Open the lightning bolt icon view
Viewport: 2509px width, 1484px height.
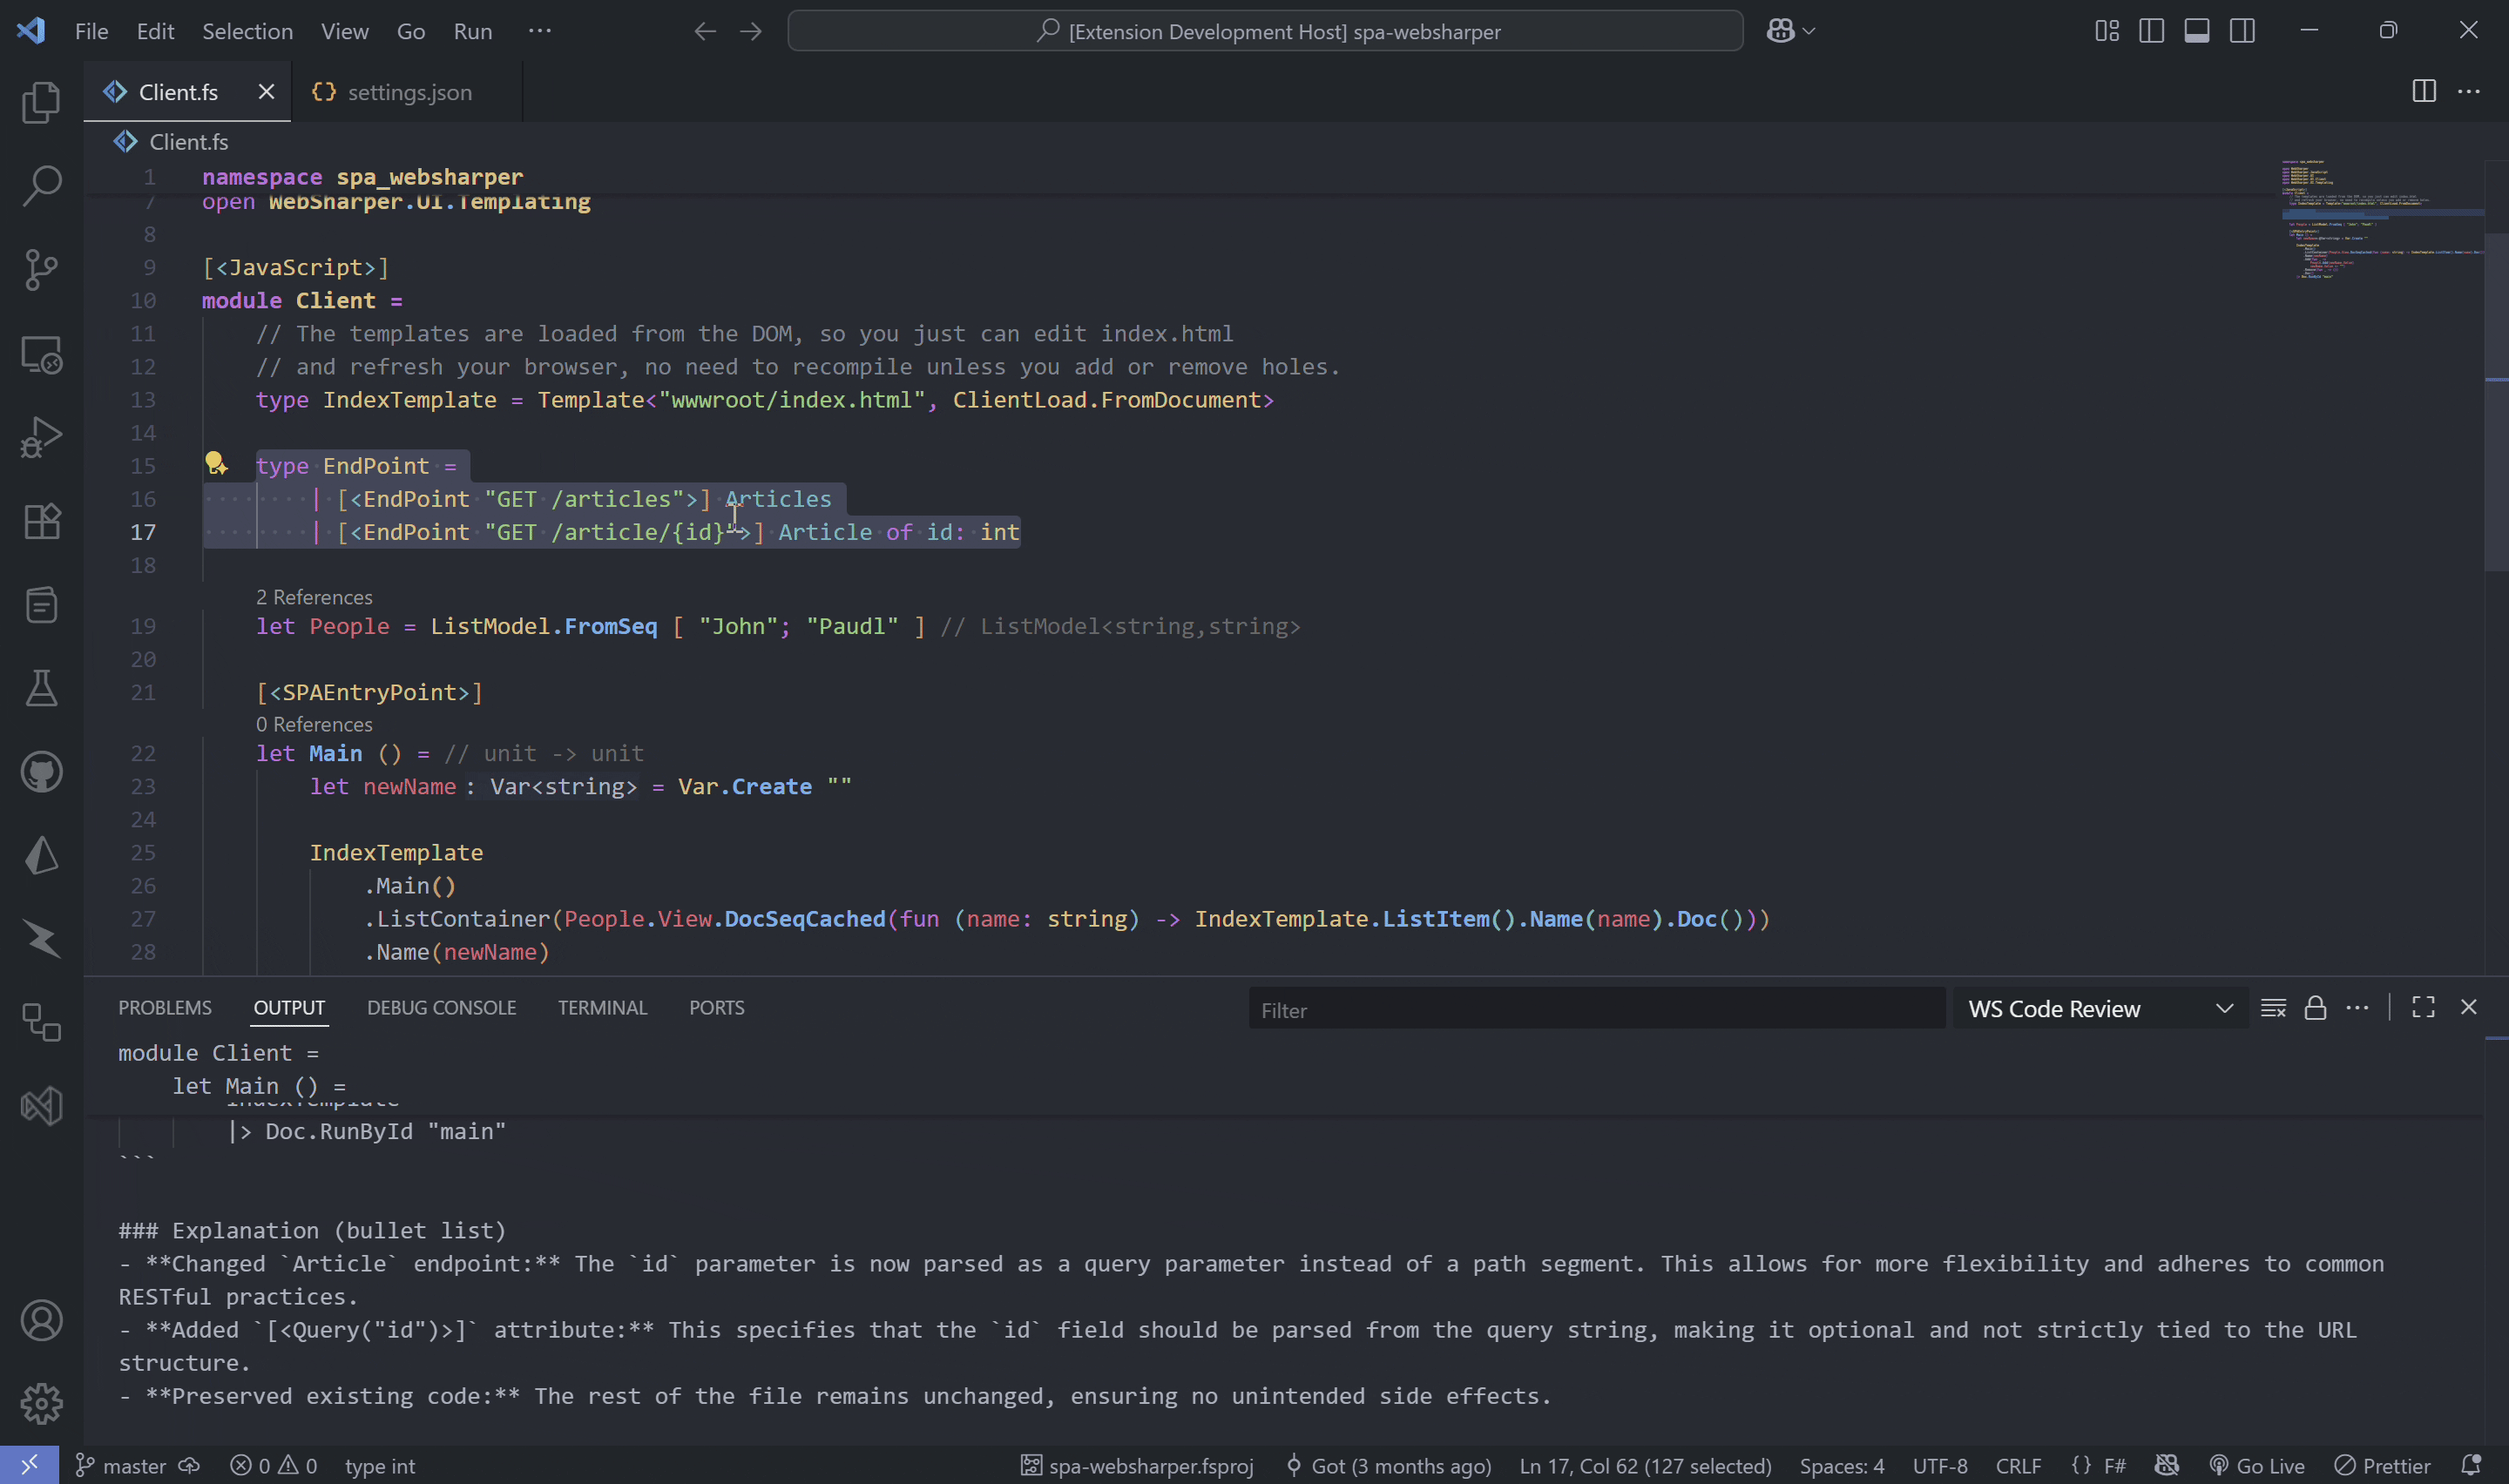(41, 939)
